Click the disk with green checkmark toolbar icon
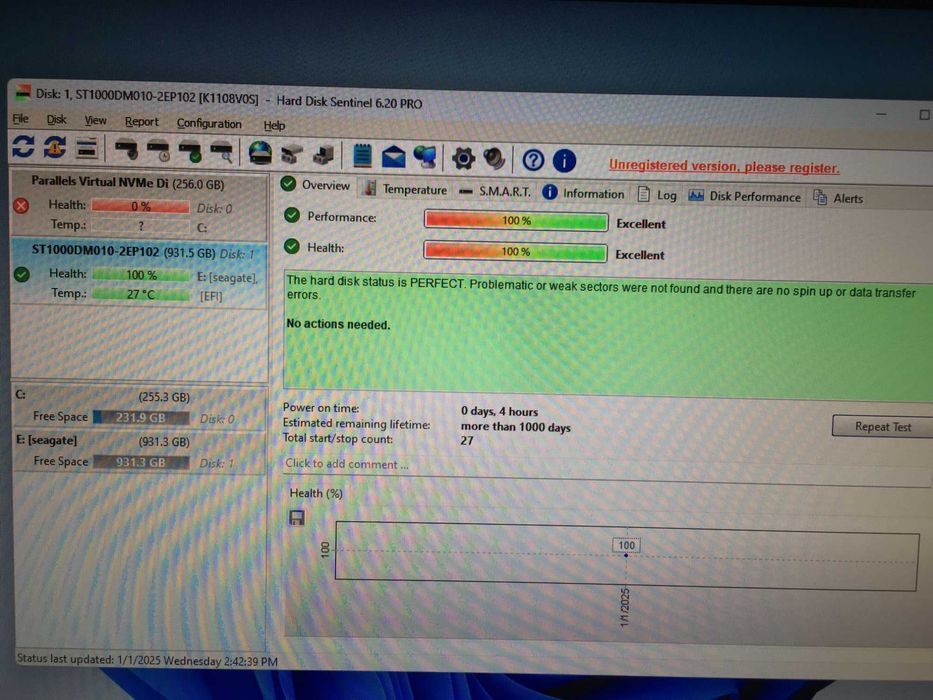This screenshot has width=933, height=700. [x=190, y=152]
